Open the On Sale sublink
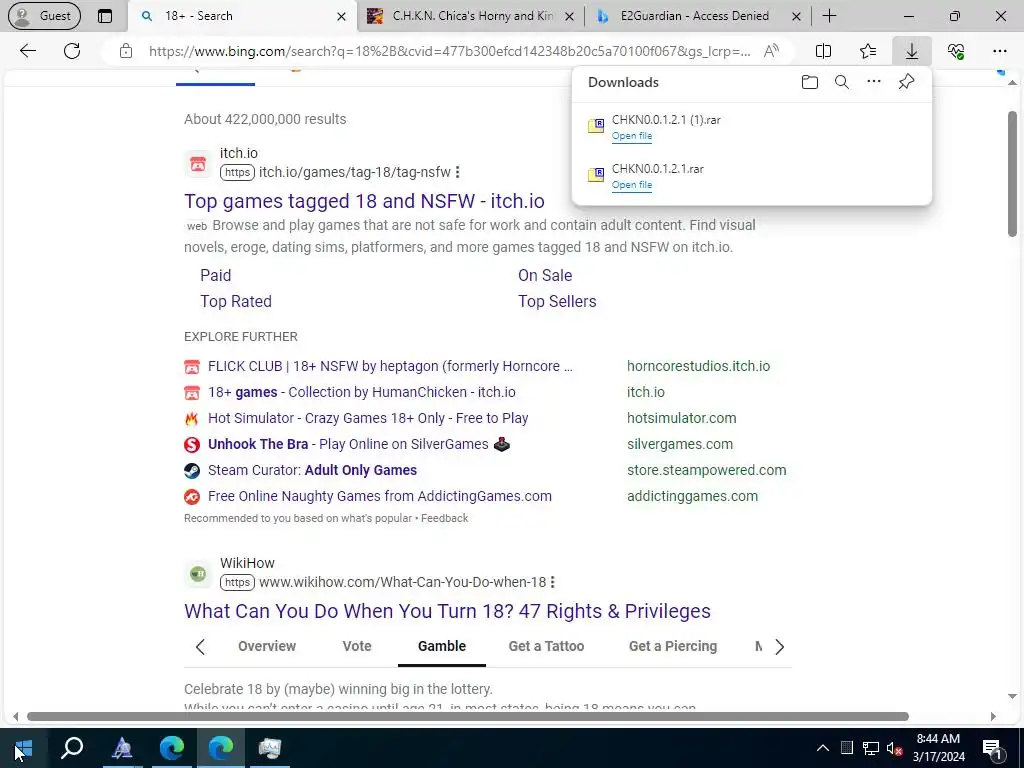Image resolution: width=1024 pixels, height=768 pixels. [545, 276]
